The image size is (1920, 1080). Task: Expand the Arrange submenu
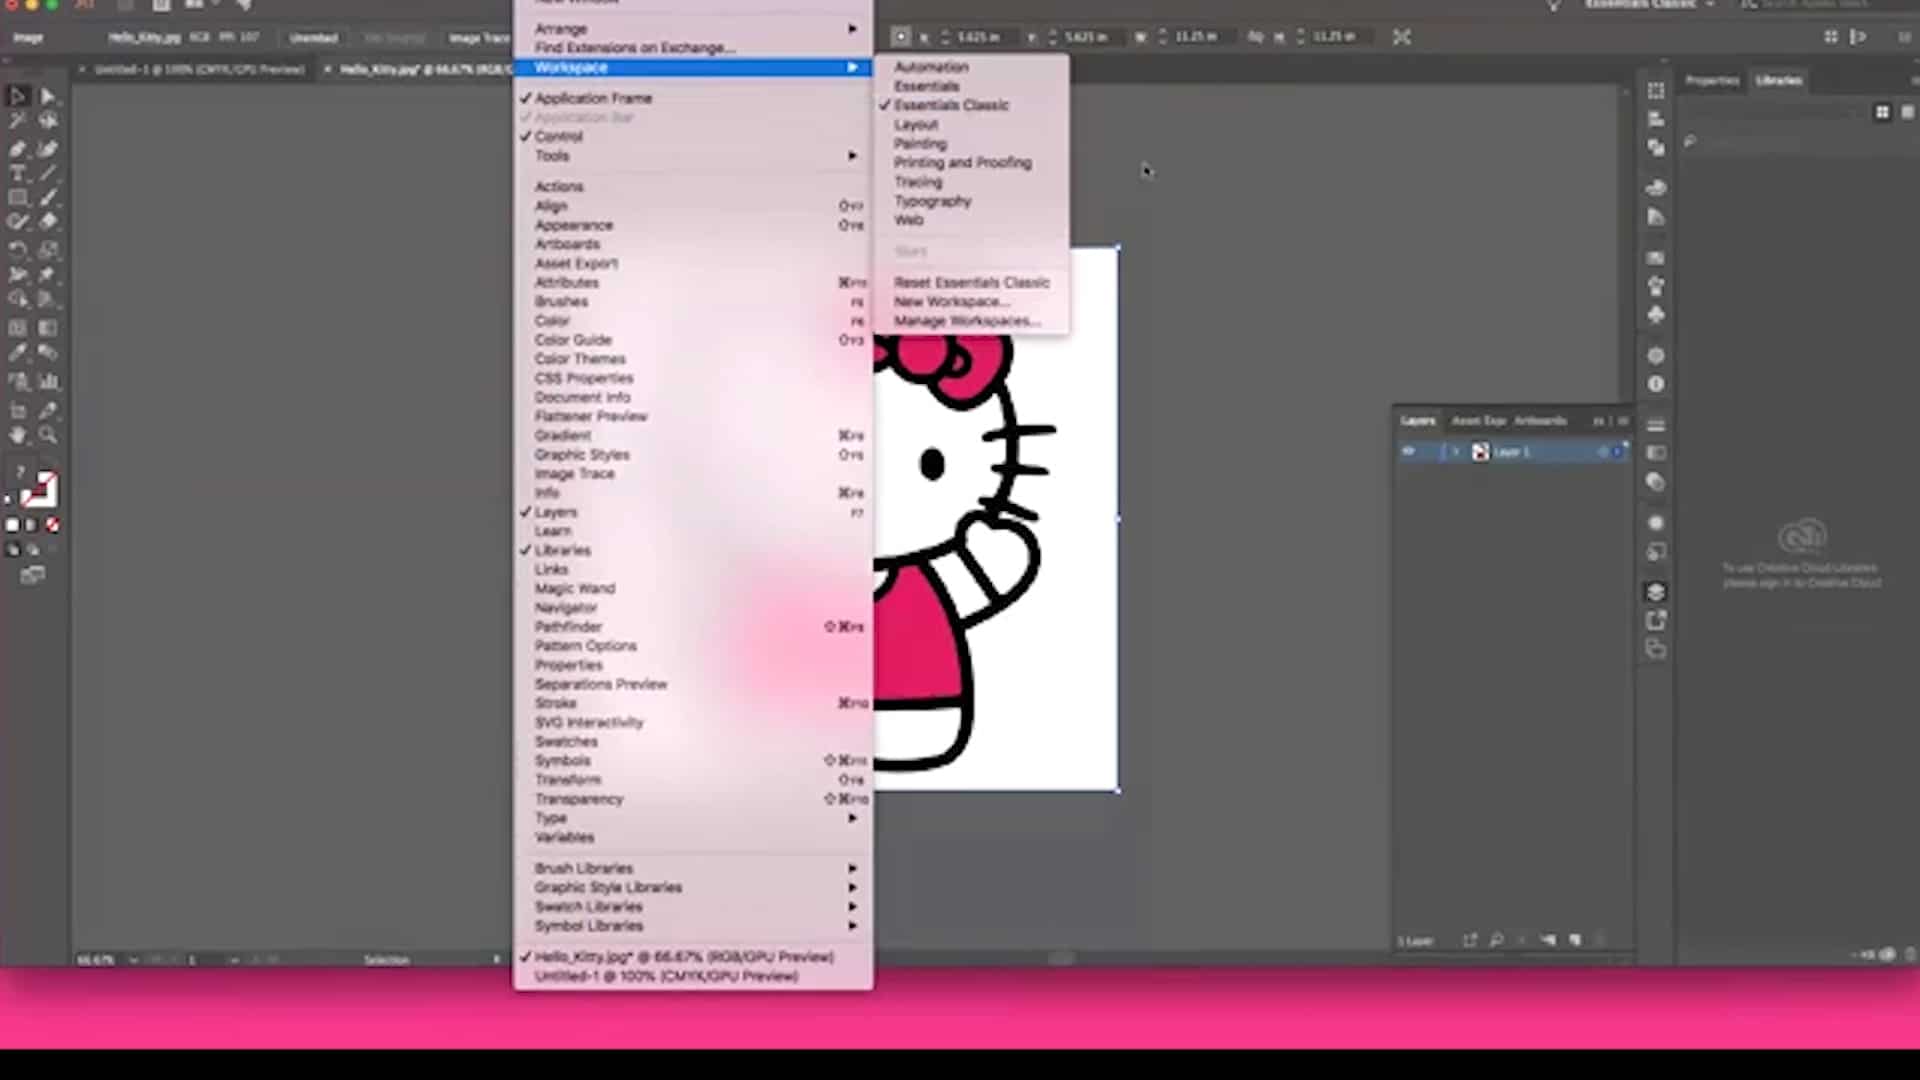click(x=692, y=29)
